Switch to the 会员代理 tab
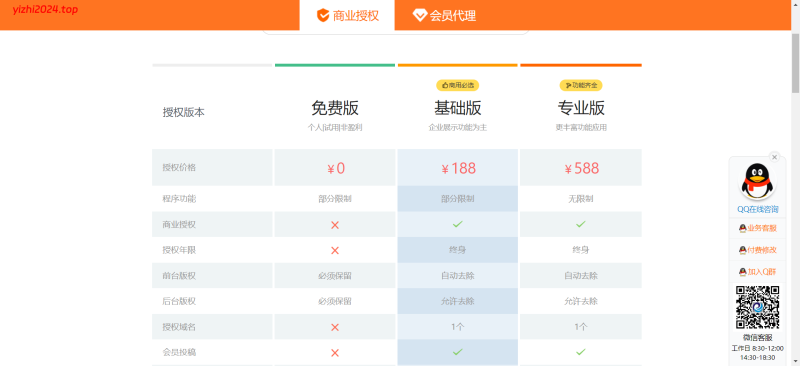800x366 pixels. click(444, 15)
